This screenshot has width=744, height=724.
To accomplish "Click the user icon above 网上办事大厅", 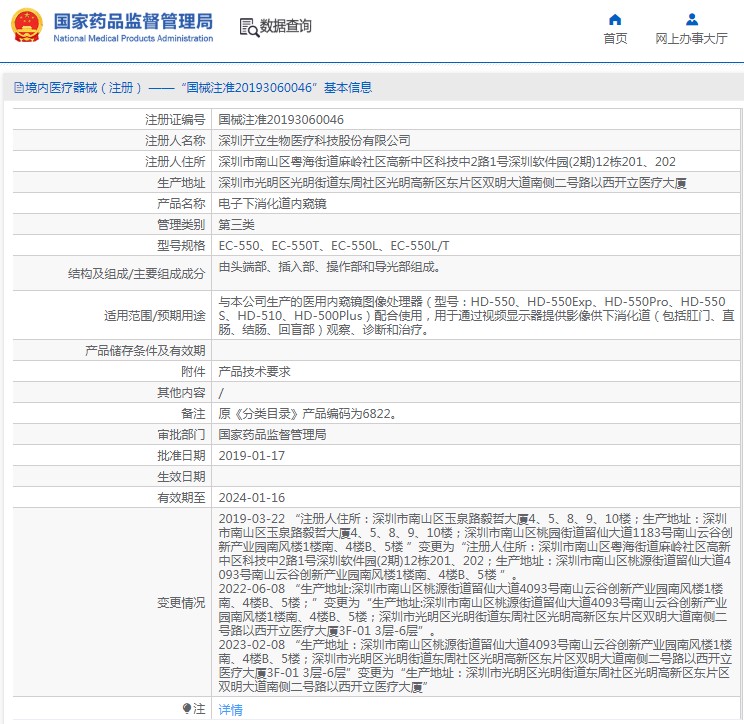I will point(692,19).
